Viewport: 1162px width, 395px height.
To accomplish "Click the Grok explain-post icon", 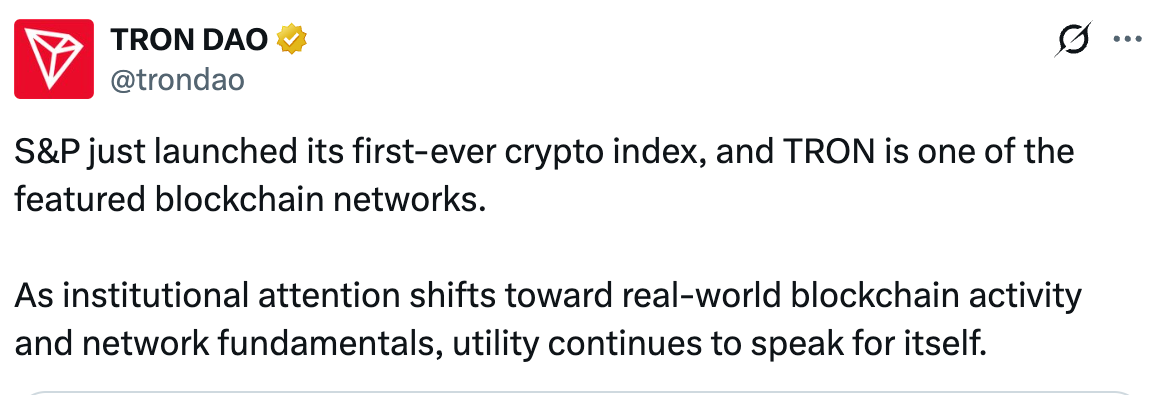I will click(1073, 40).
